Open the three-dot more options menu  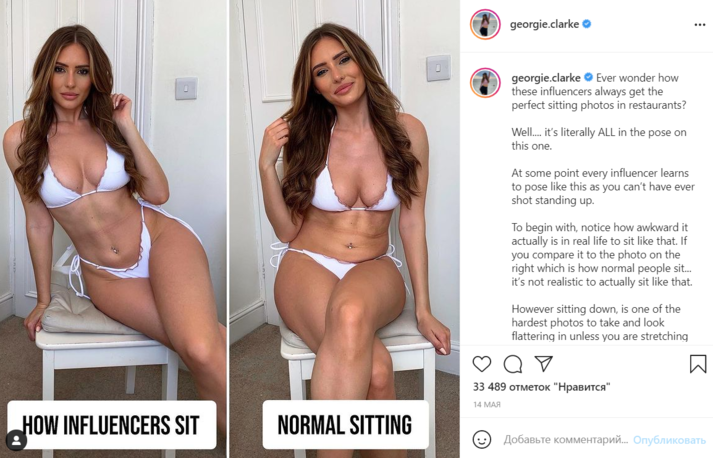click(x=700, y=25)
